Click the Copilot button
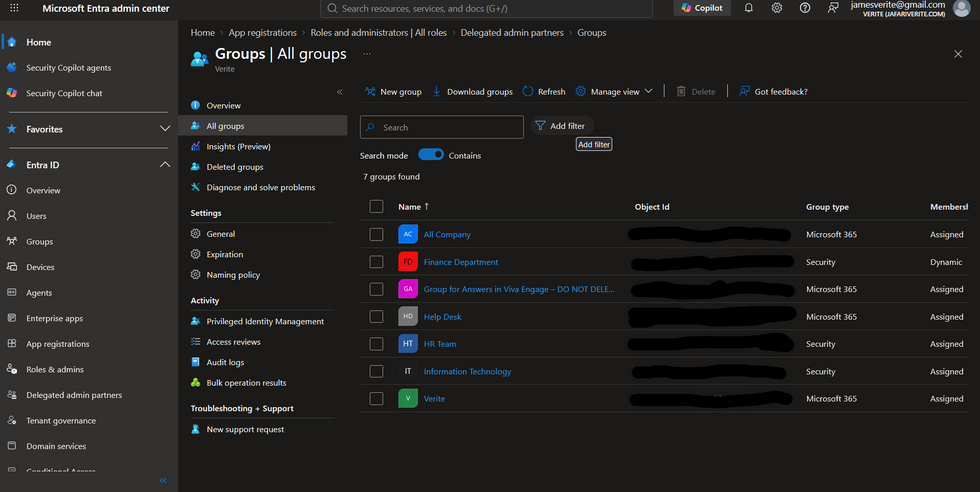The width and height of the screenshot is (980, 492). pyautogui.click(x=702, y=8)
